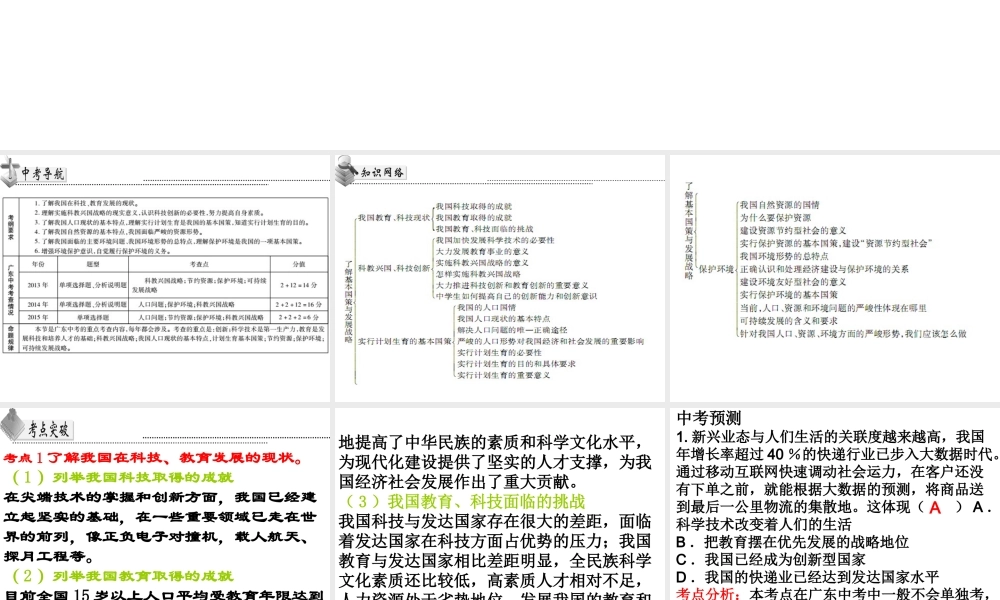Click the red 考点分析 label
Viewport: 1000px width, 600px height.
pos(708,594)
